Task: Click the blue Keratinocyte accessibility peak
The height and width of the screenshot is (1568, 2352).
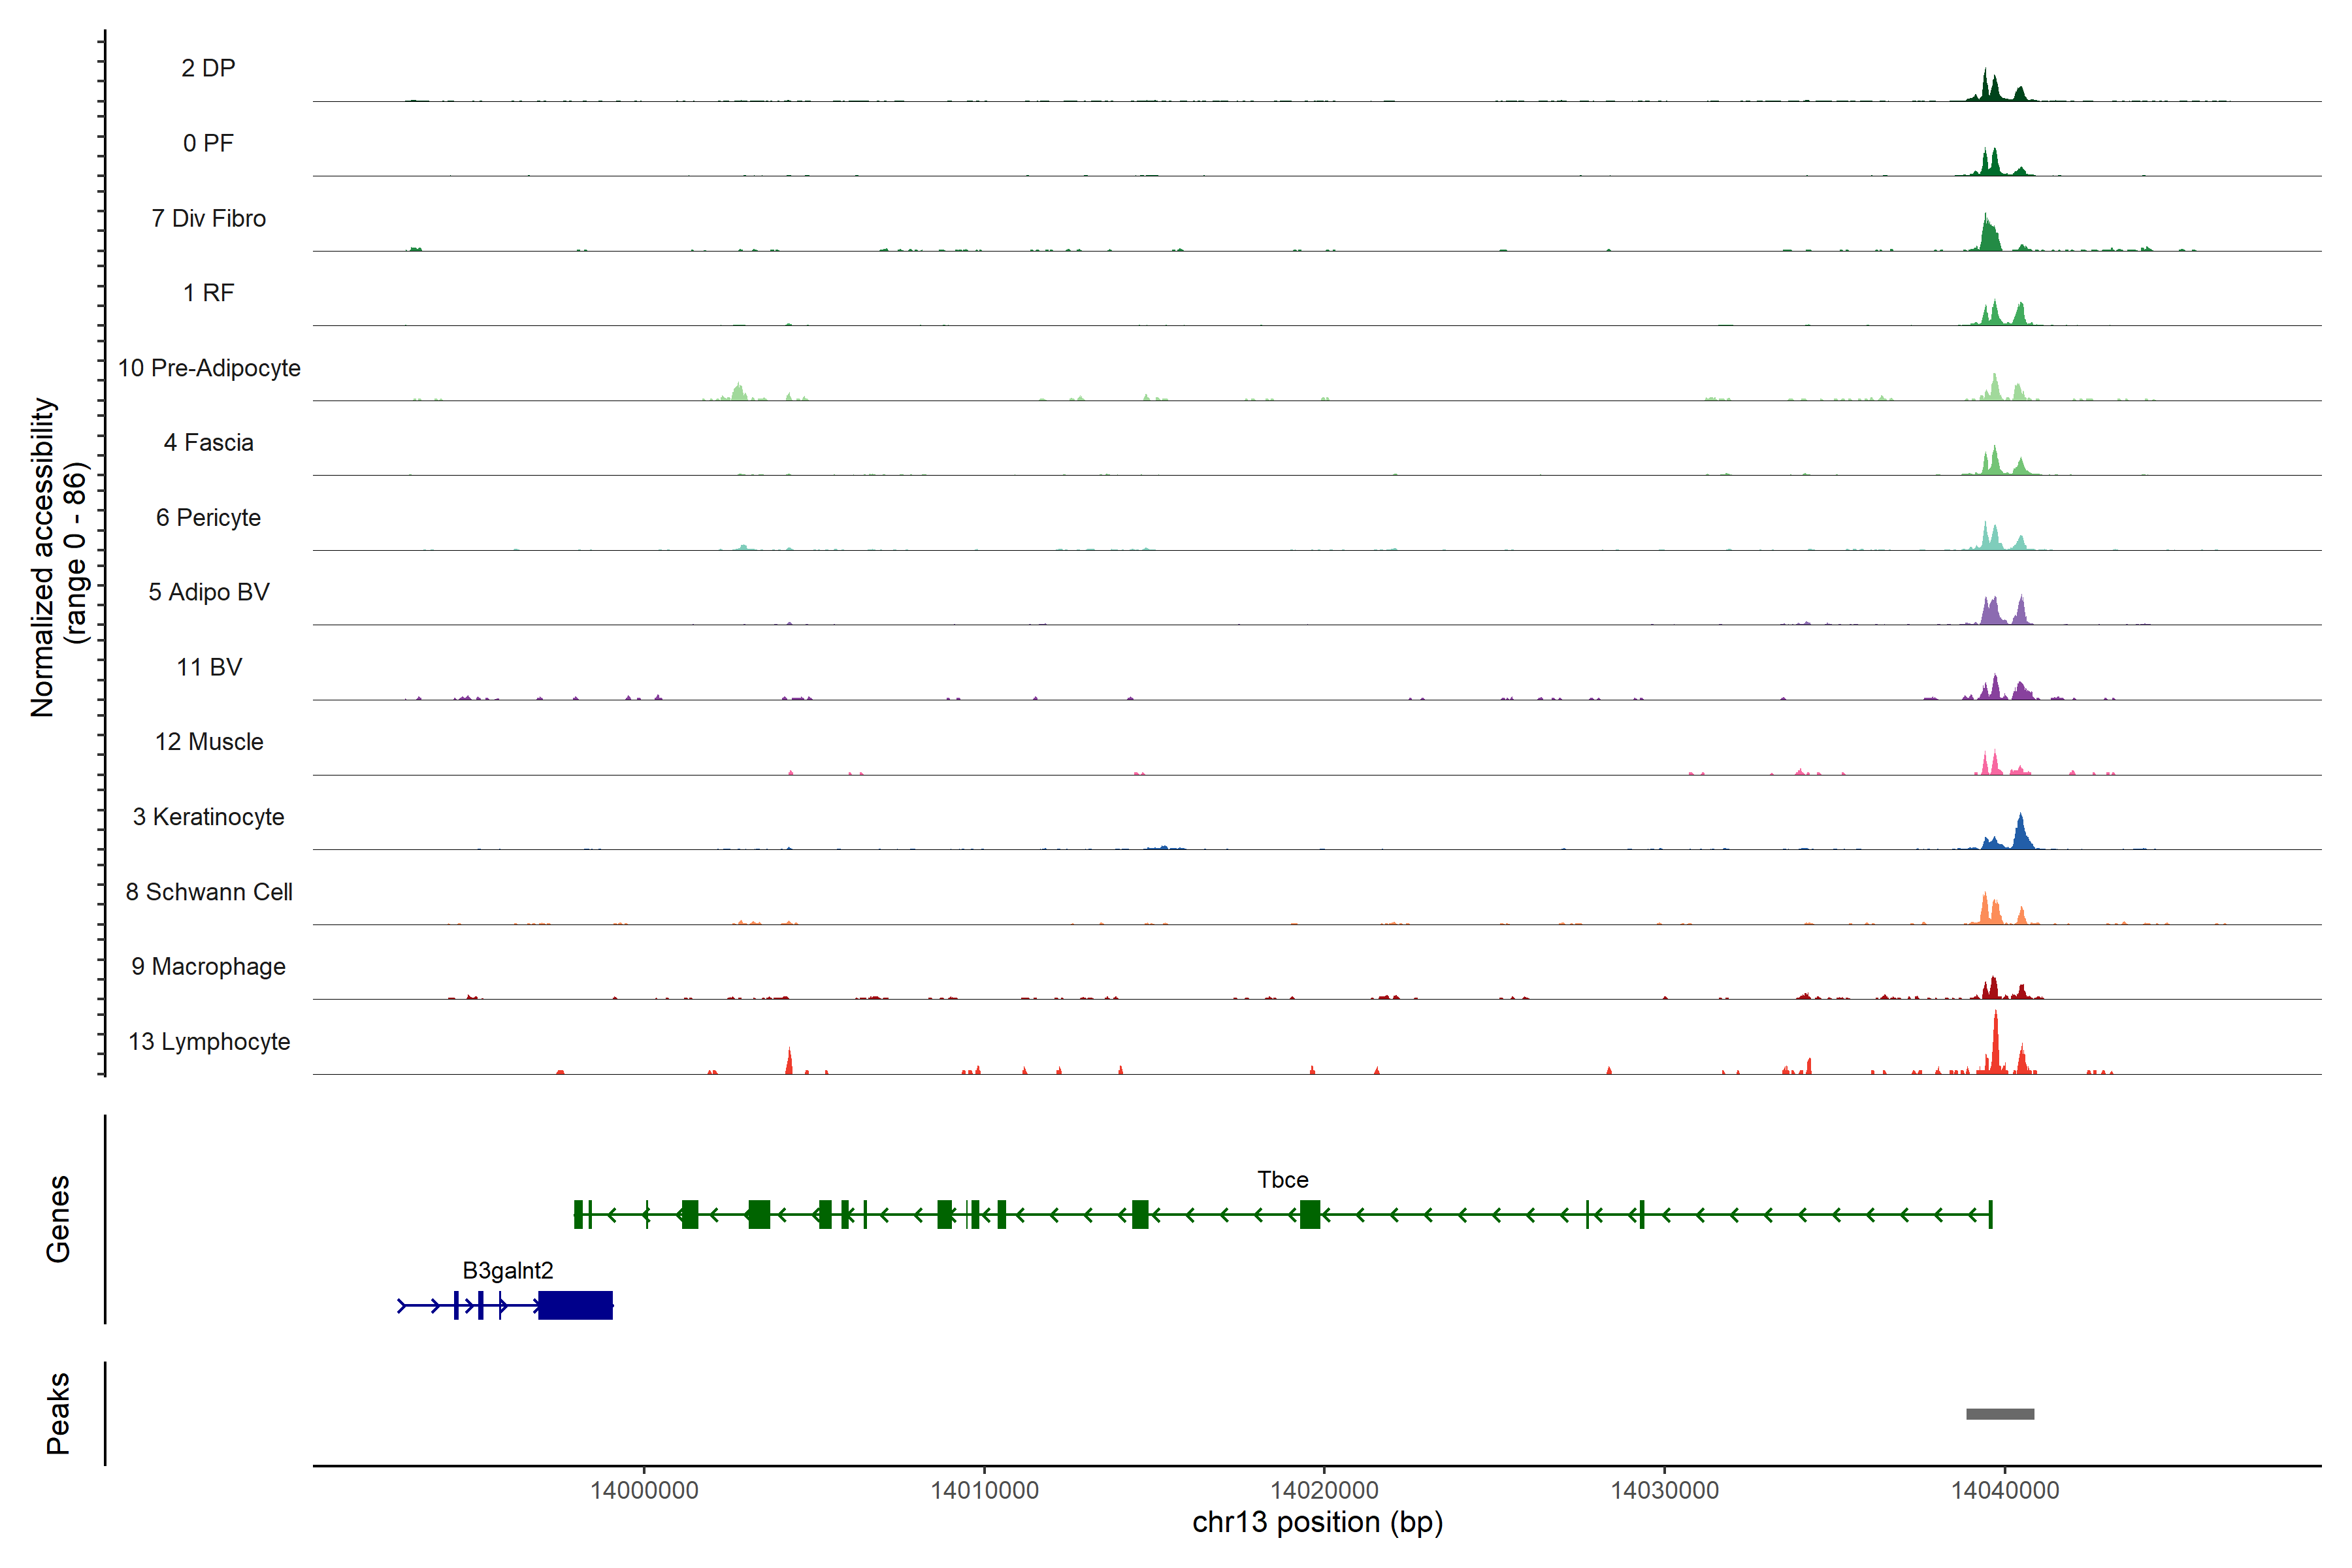Action: point(2020,834)
